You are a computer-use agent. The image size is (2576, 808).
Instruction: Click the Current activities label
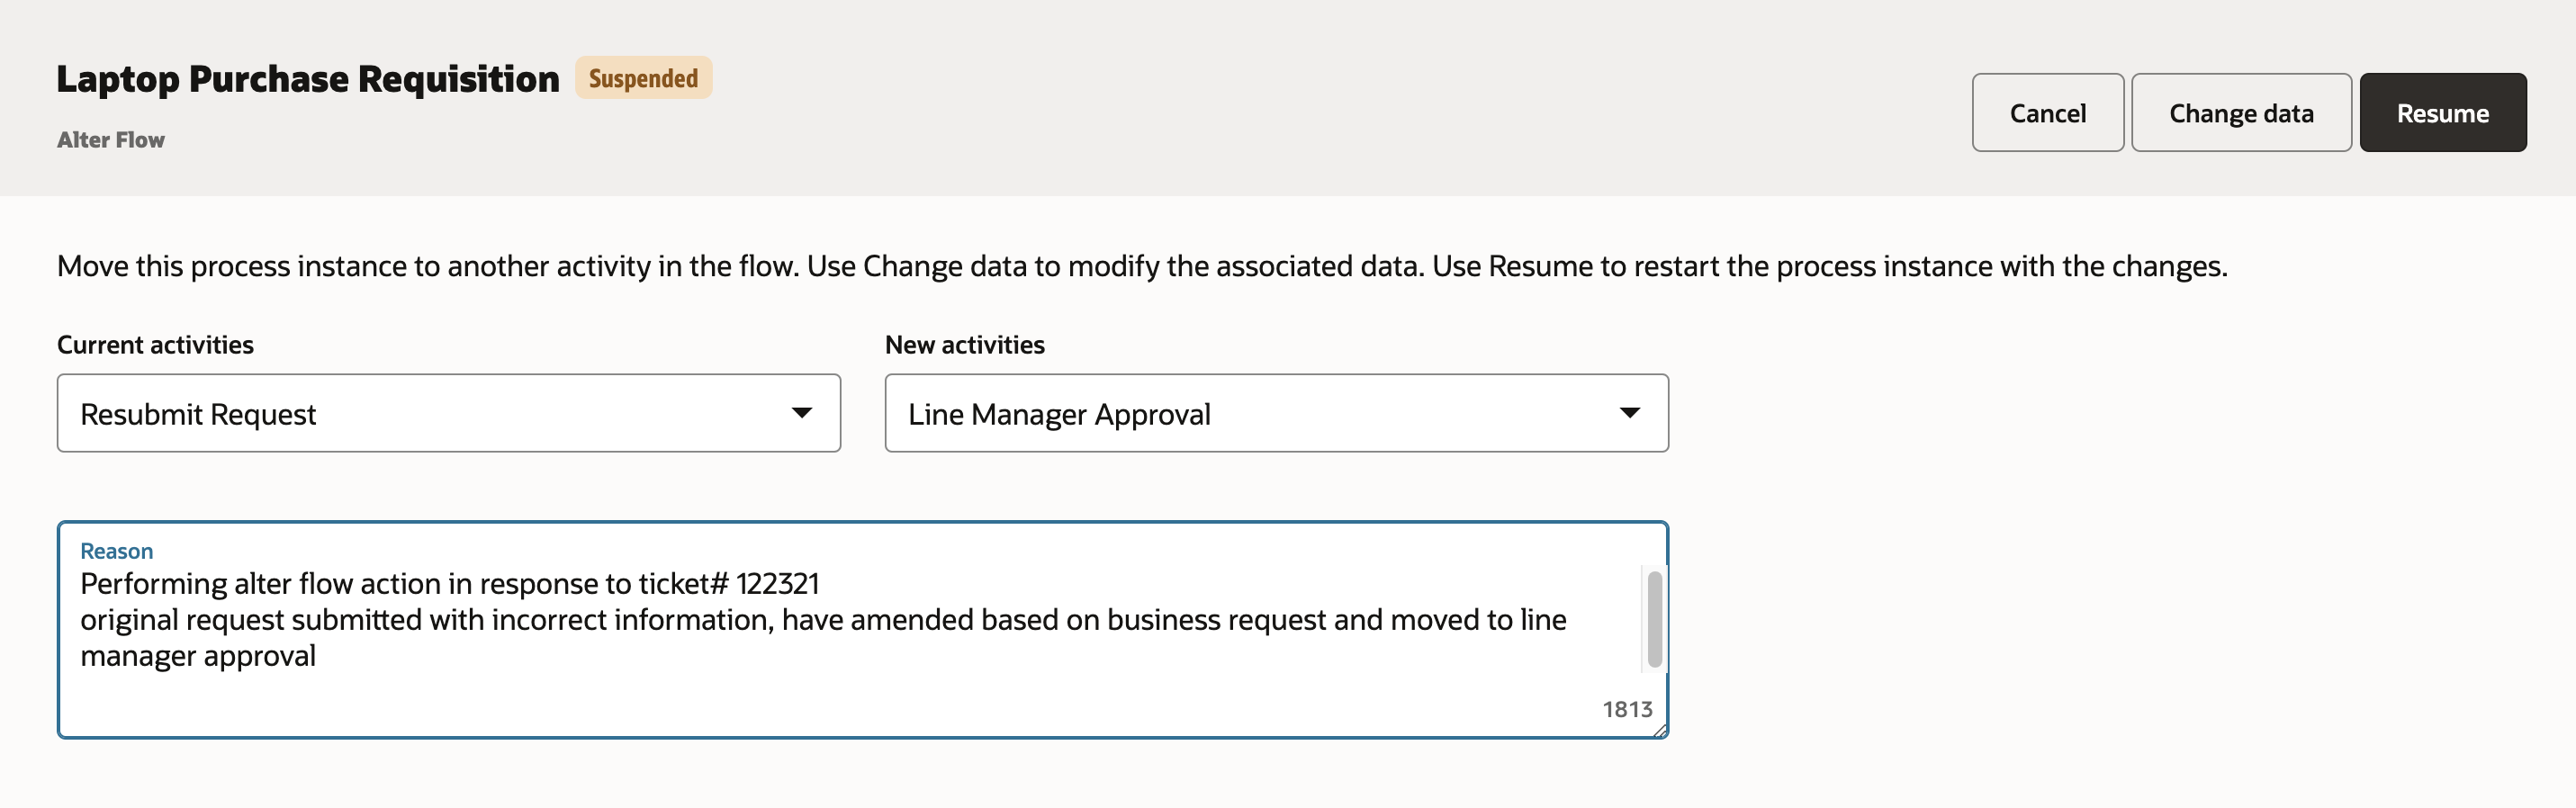coord(155,345)
